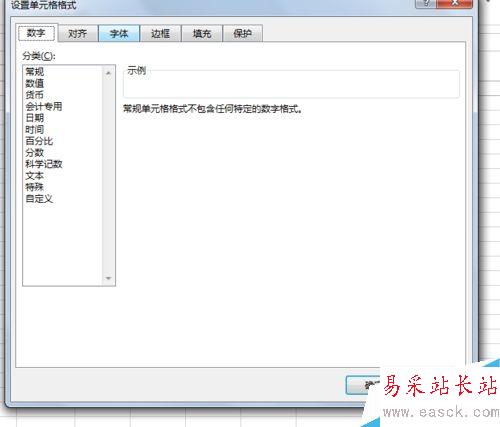
Task: Click the dialog help question-mark button
Action: tap(426, 3)
